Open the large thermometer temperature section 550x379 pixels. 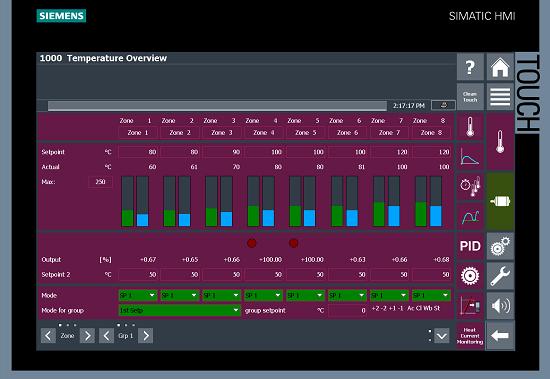point(500,141)
